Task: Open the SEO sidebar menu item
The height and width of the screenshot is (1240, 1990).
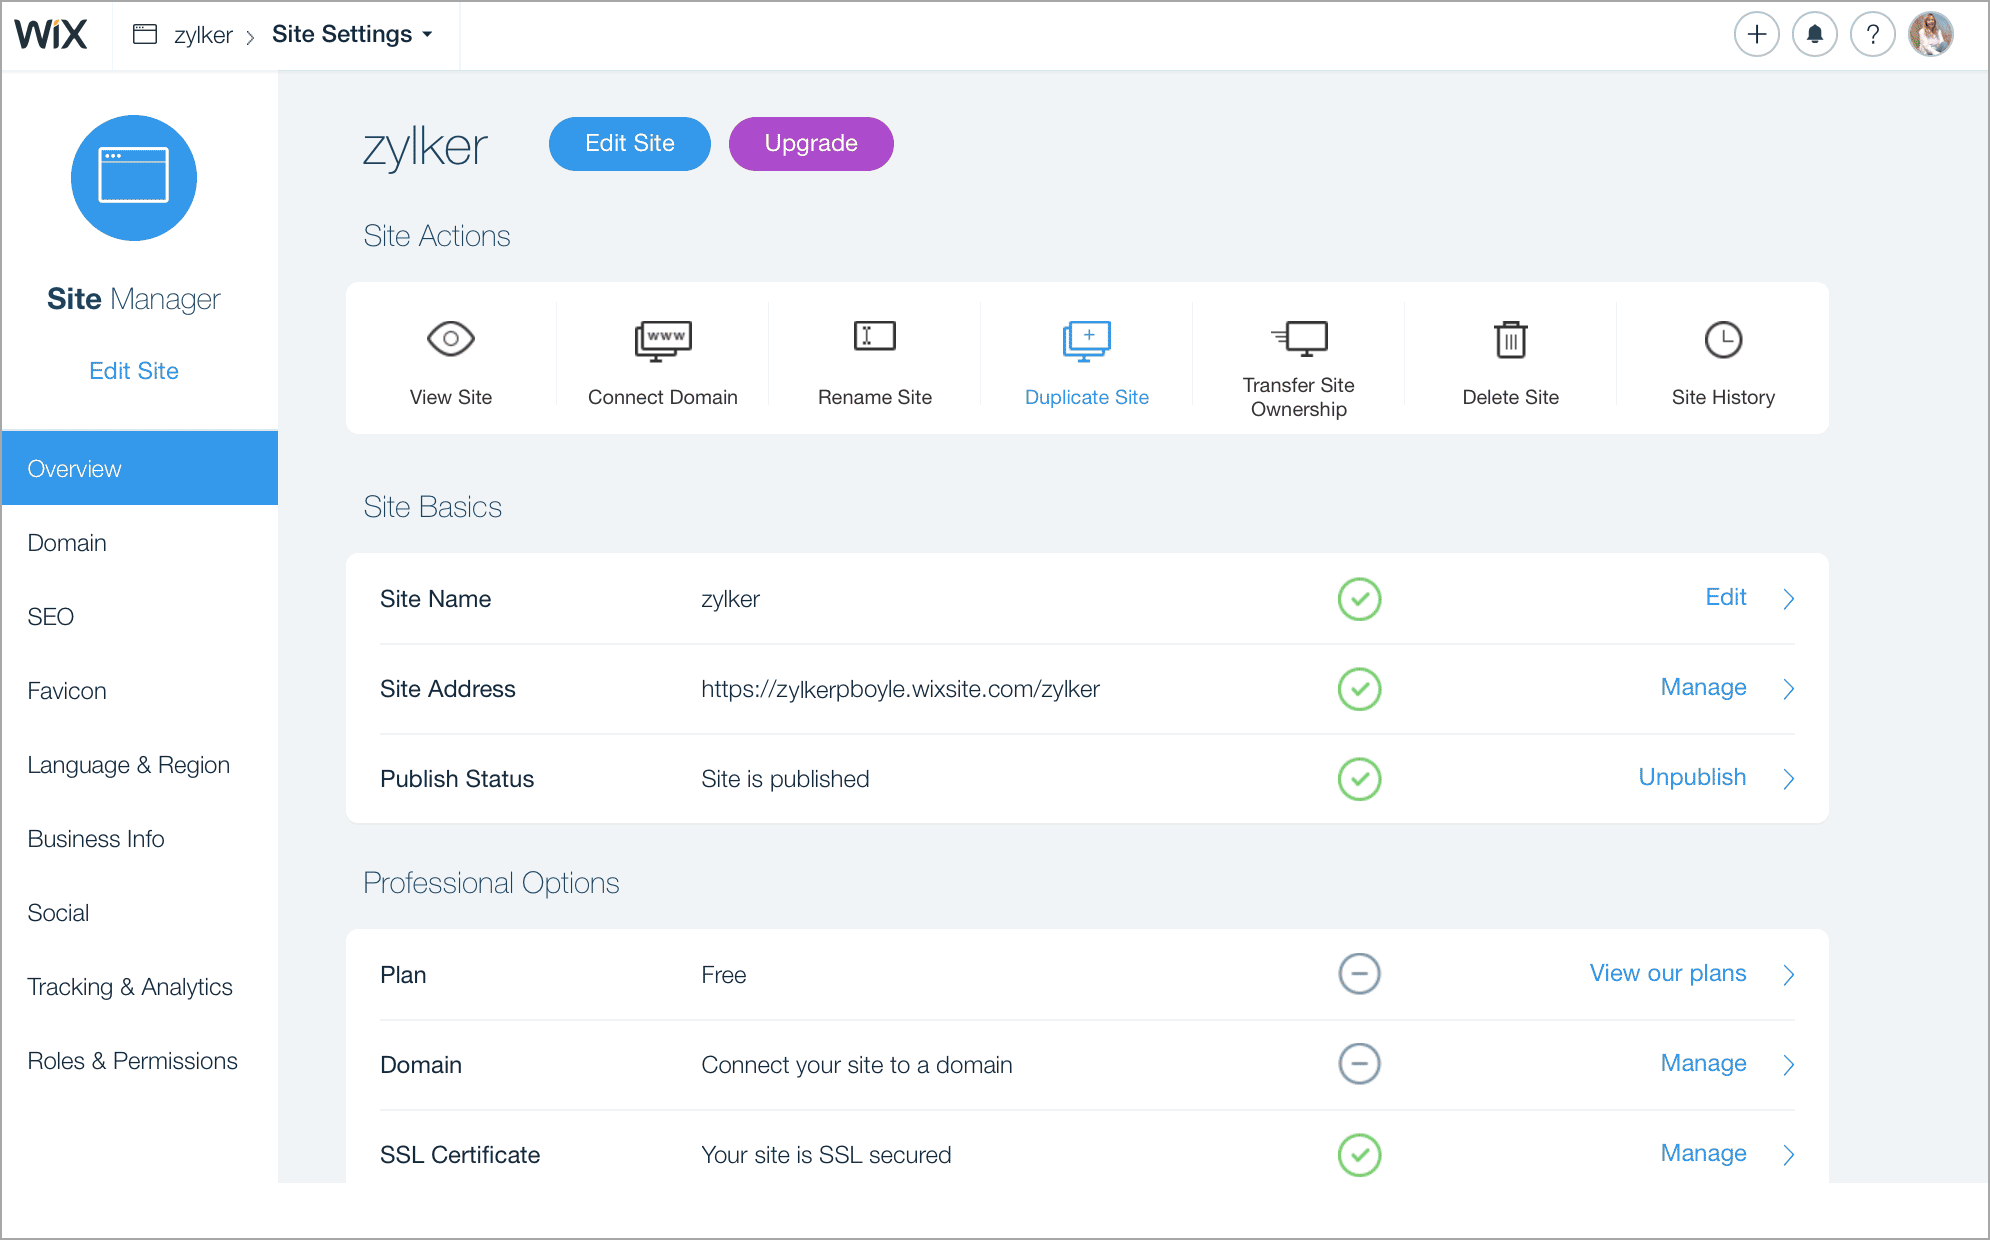Action: (x=51, y=617)
